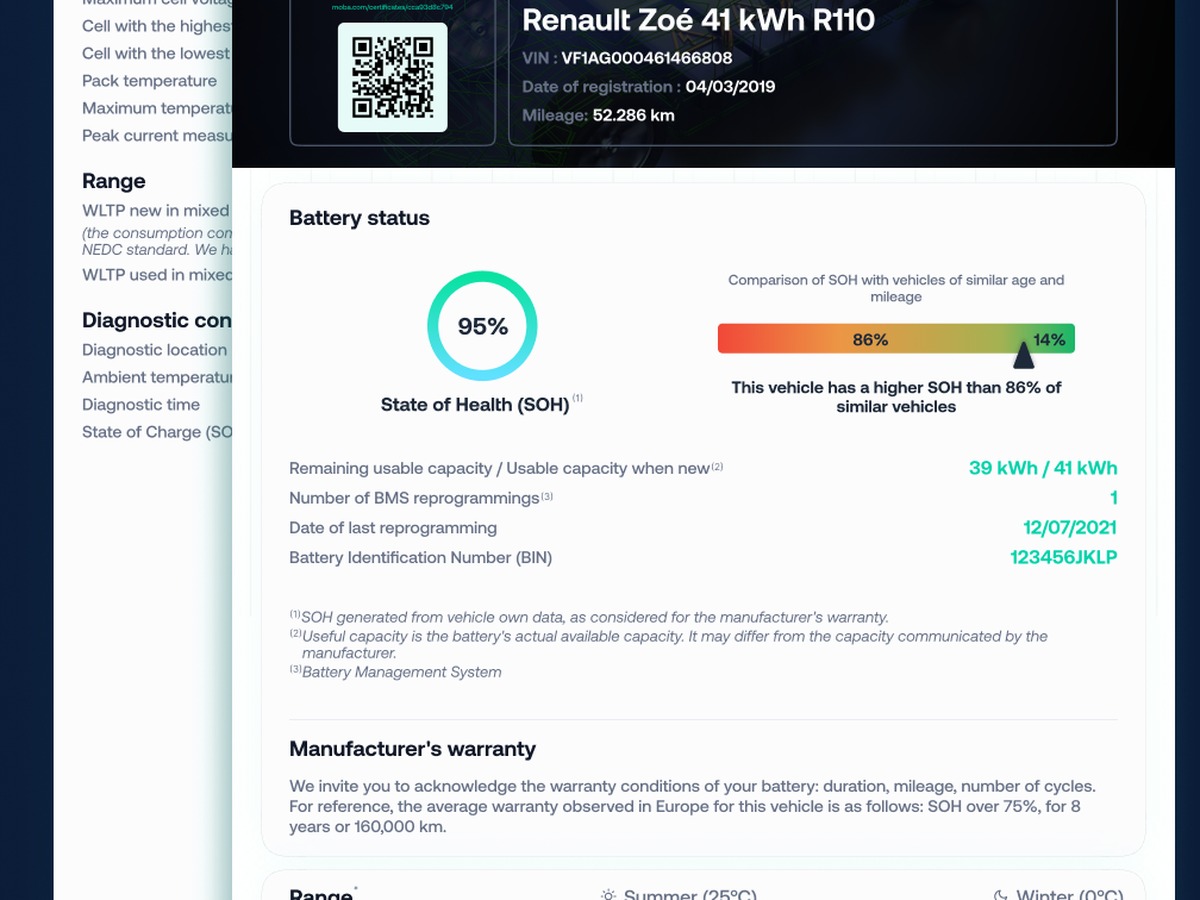Select the title "Renault Zoé 41 kWh R110"
Image resolution: width=1200 pixels, height=900 pixels.
699,20
